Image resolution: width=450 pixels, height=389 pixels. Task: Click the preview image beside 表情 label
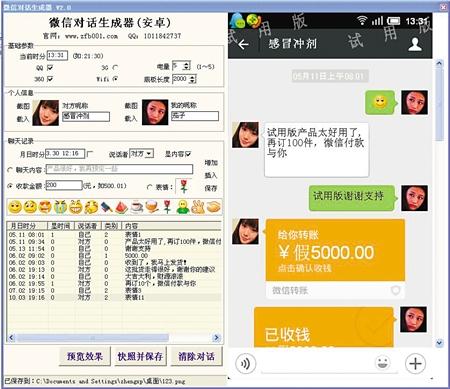point(184,186)
